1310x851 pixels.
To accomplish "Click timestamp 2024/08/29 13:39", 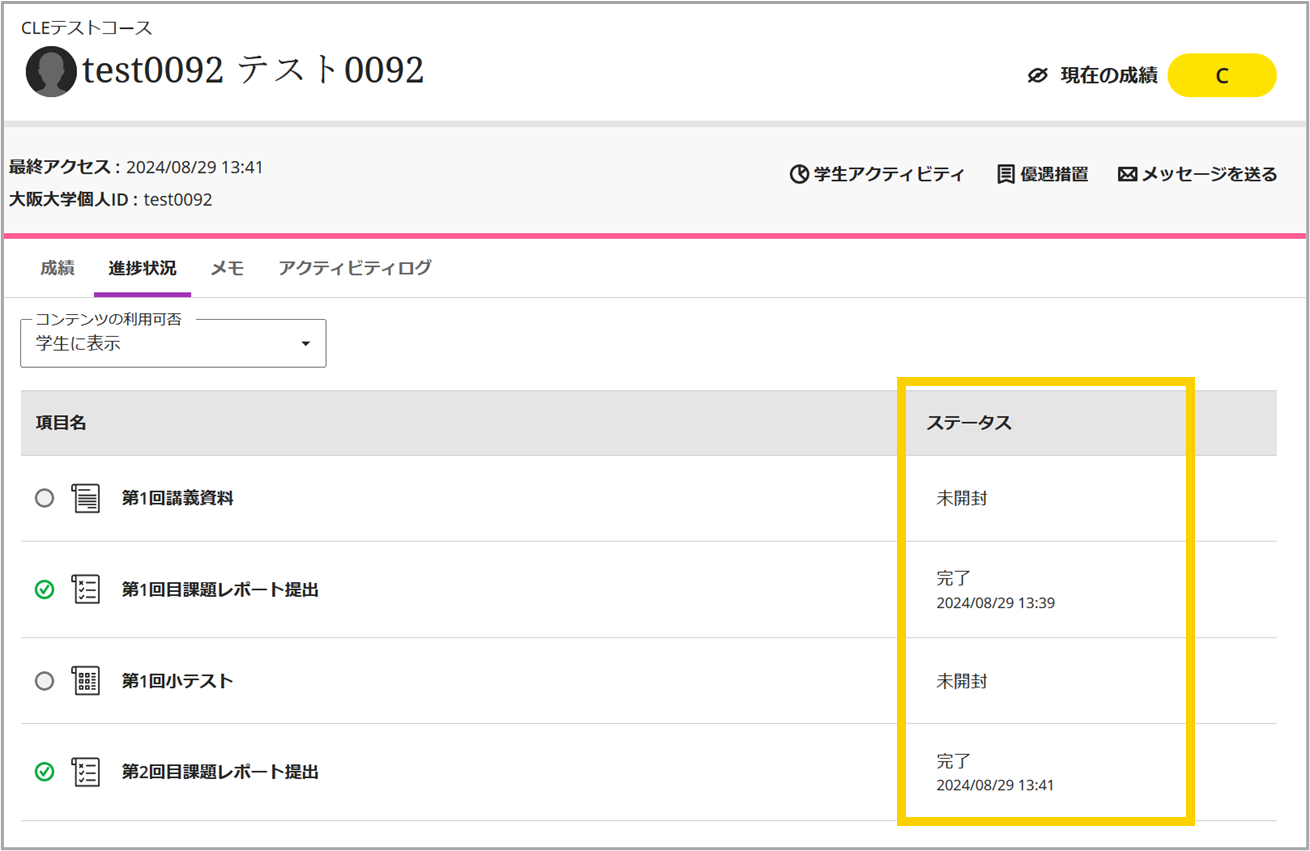I will click(x=995, y=603).
